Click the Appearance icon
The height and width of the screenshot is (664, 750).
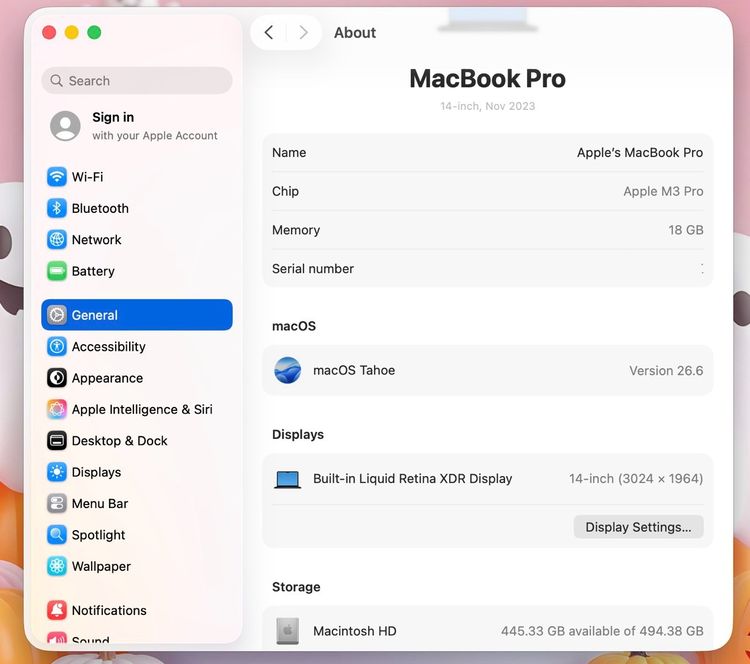tap(56, 377)
